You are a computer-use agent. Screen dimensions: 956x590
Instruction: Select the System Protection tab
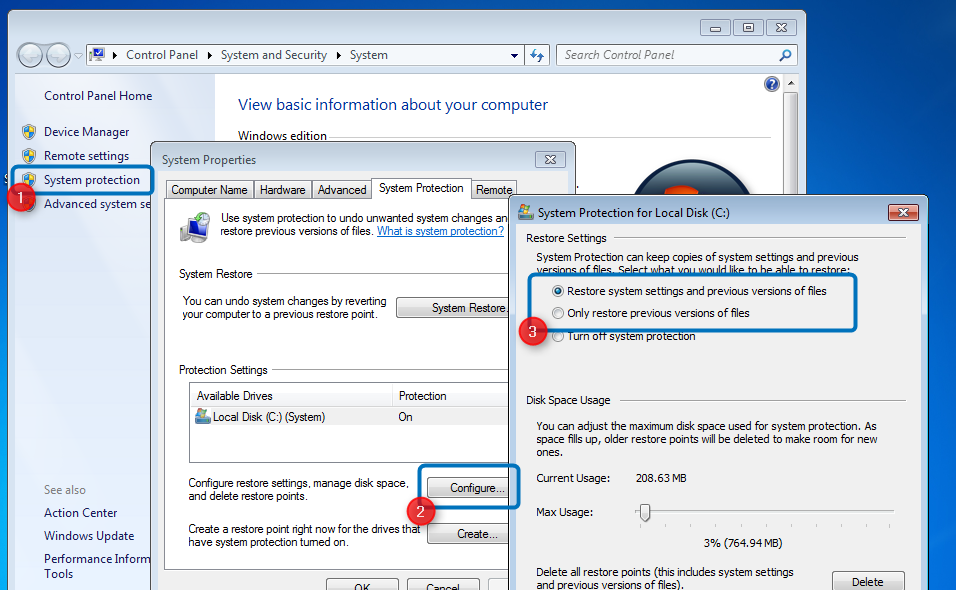(421, 188)
